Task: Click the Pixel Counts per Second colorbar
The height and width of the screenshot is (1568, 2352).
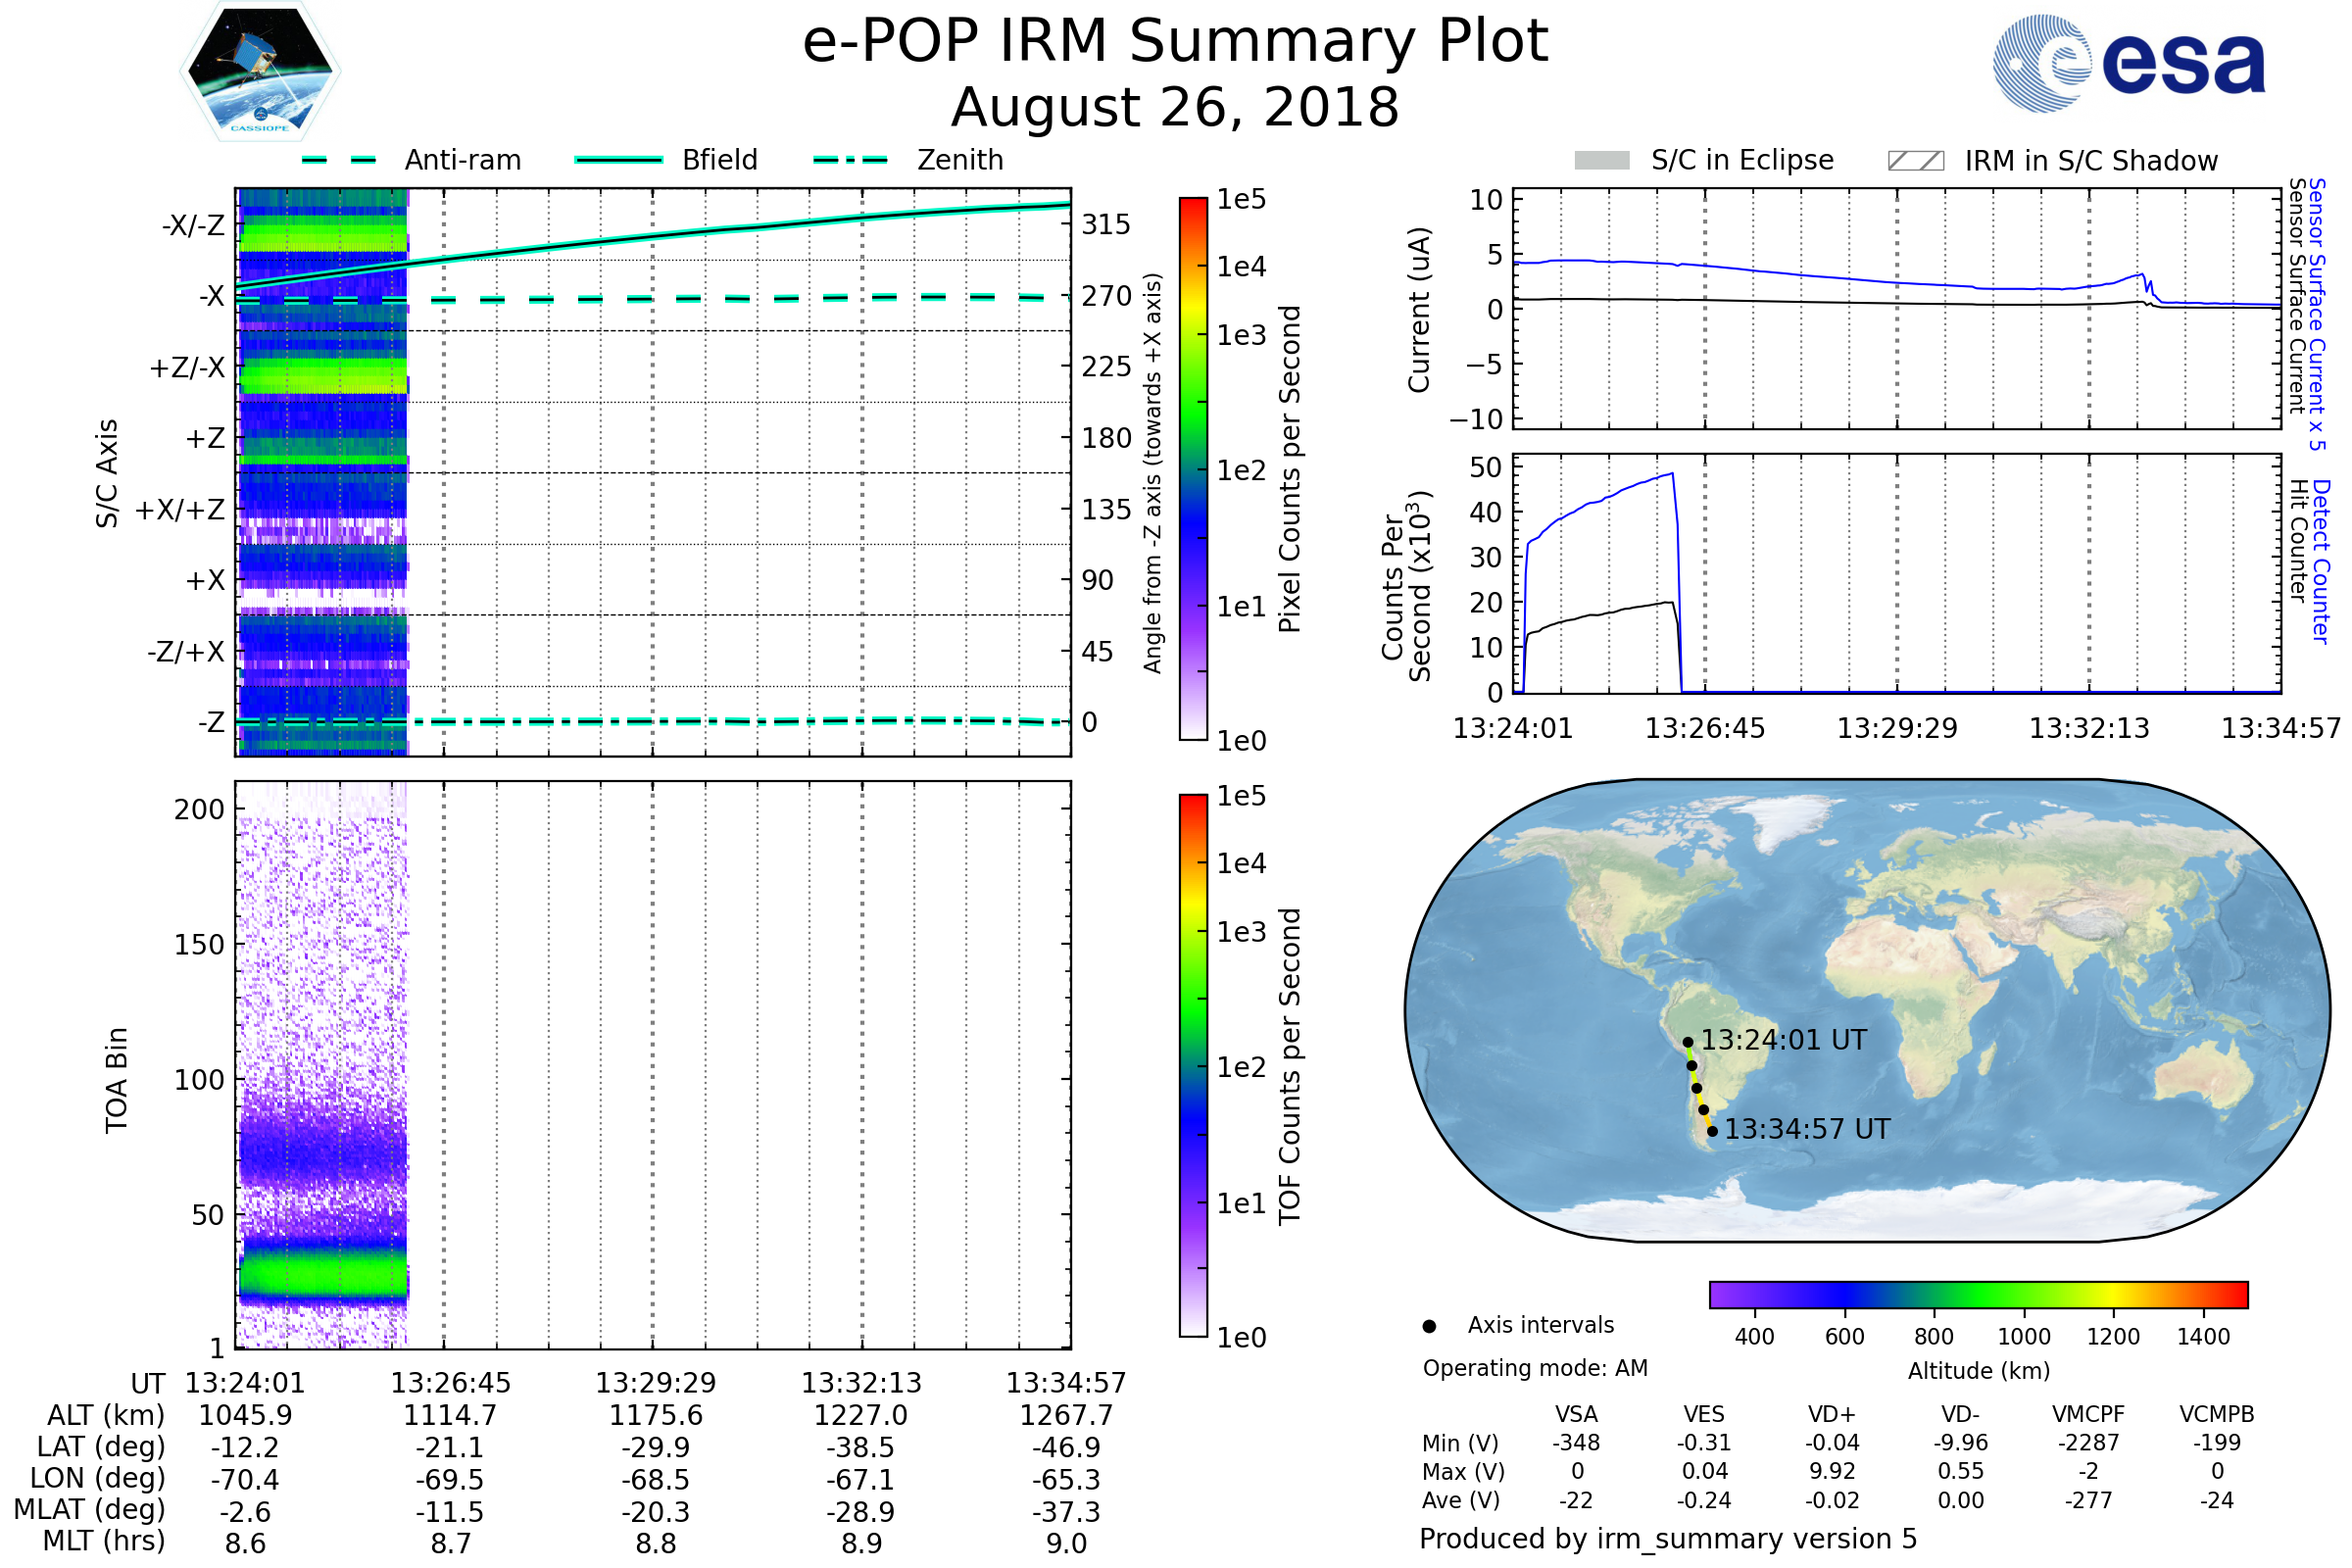Action: click(1193, 468)
